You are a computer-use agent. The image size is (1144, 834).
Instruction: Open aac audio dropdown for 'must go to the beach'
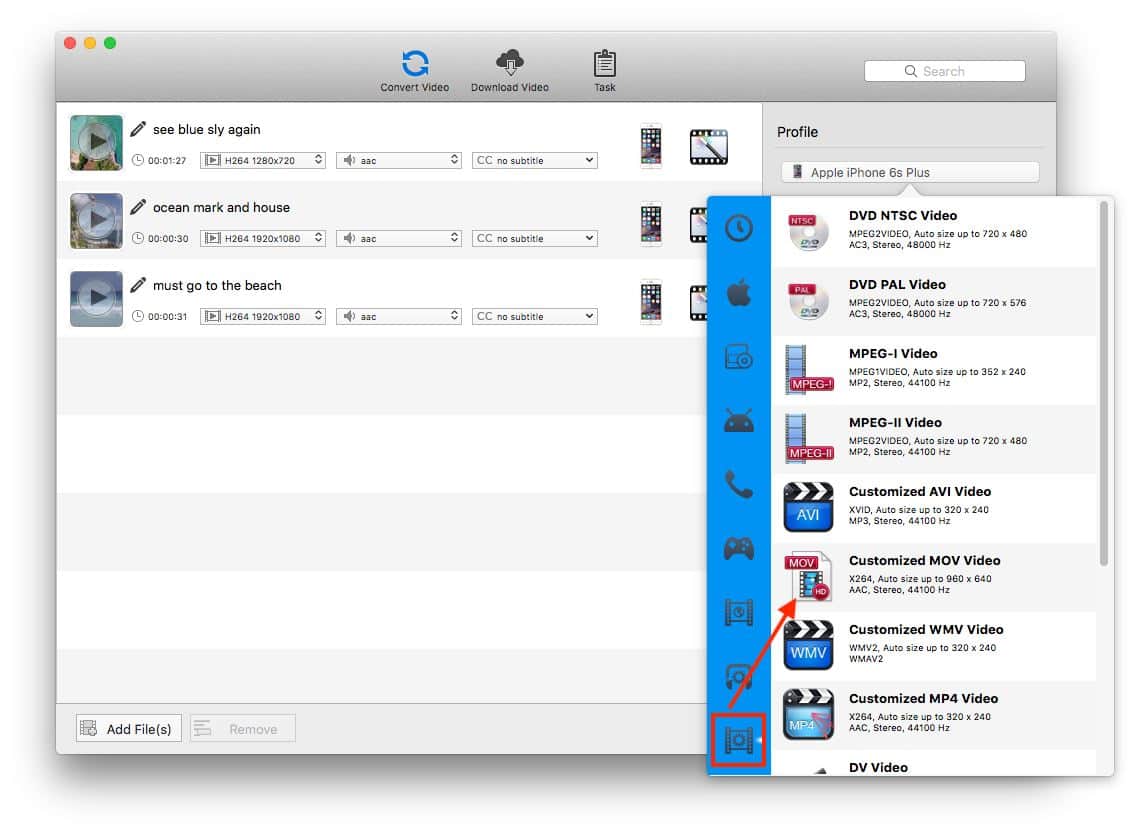(398, 316)
